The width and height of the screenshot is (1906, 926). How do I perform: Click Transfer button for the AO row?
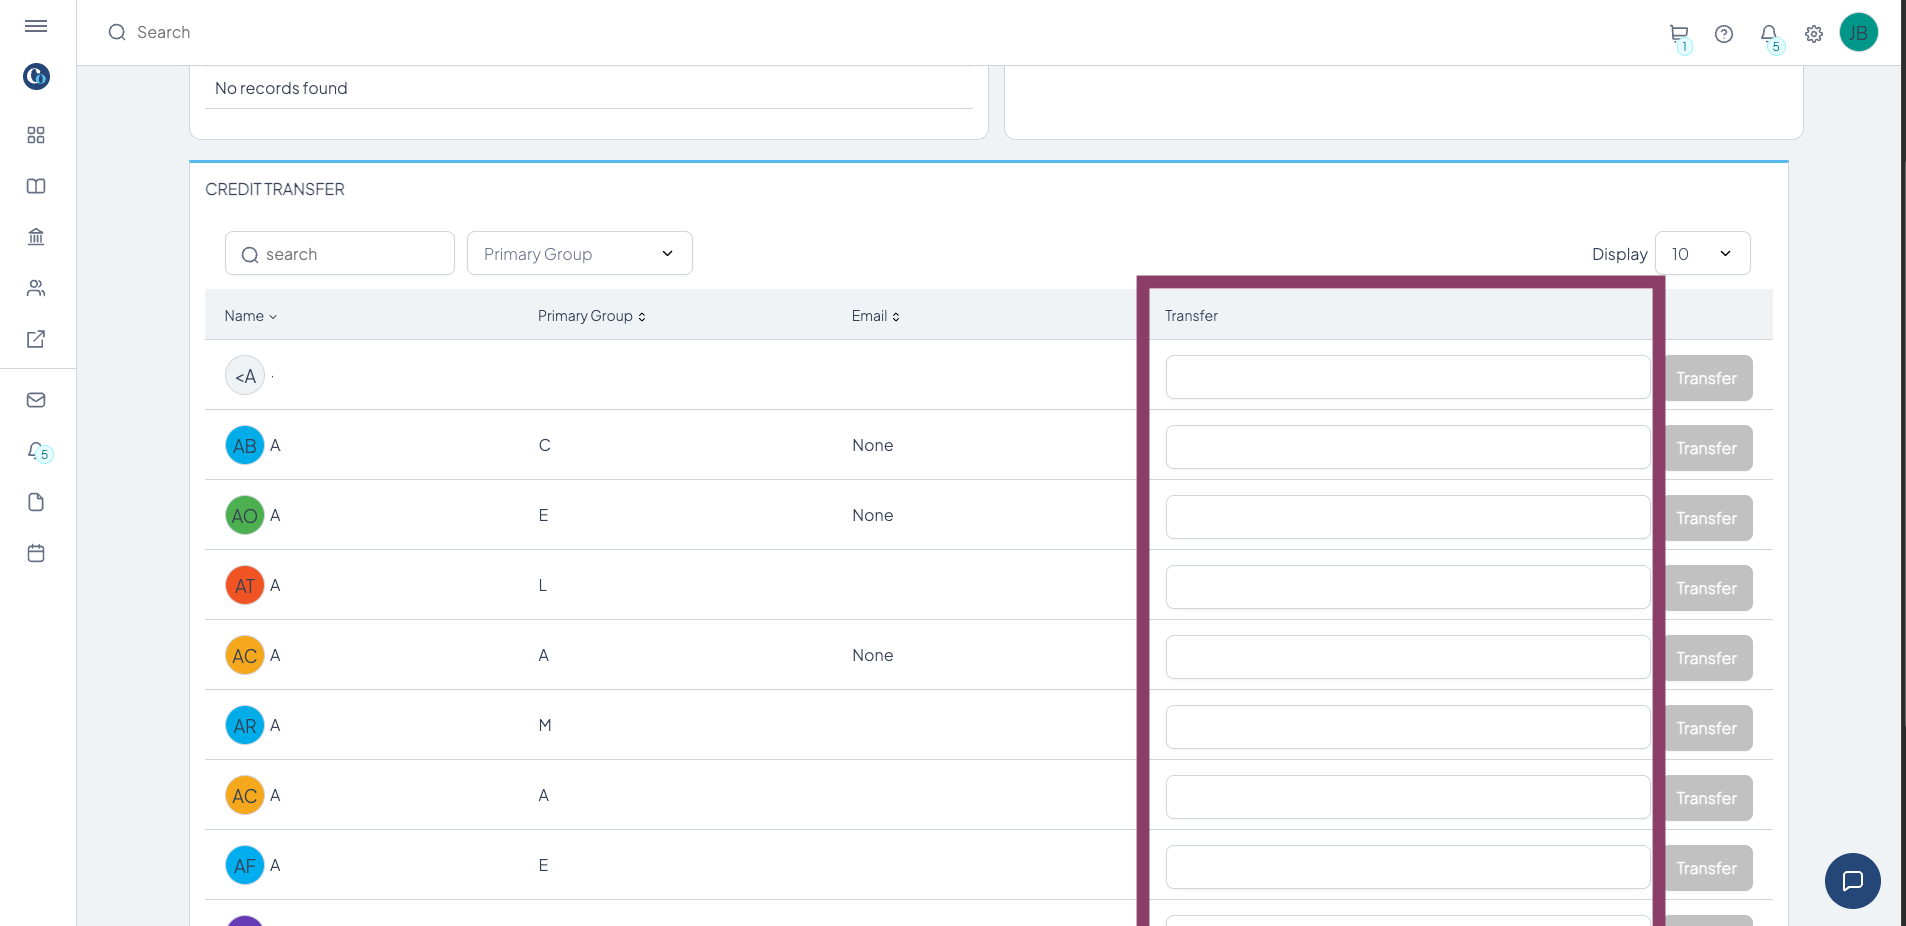pos(1707,518)
